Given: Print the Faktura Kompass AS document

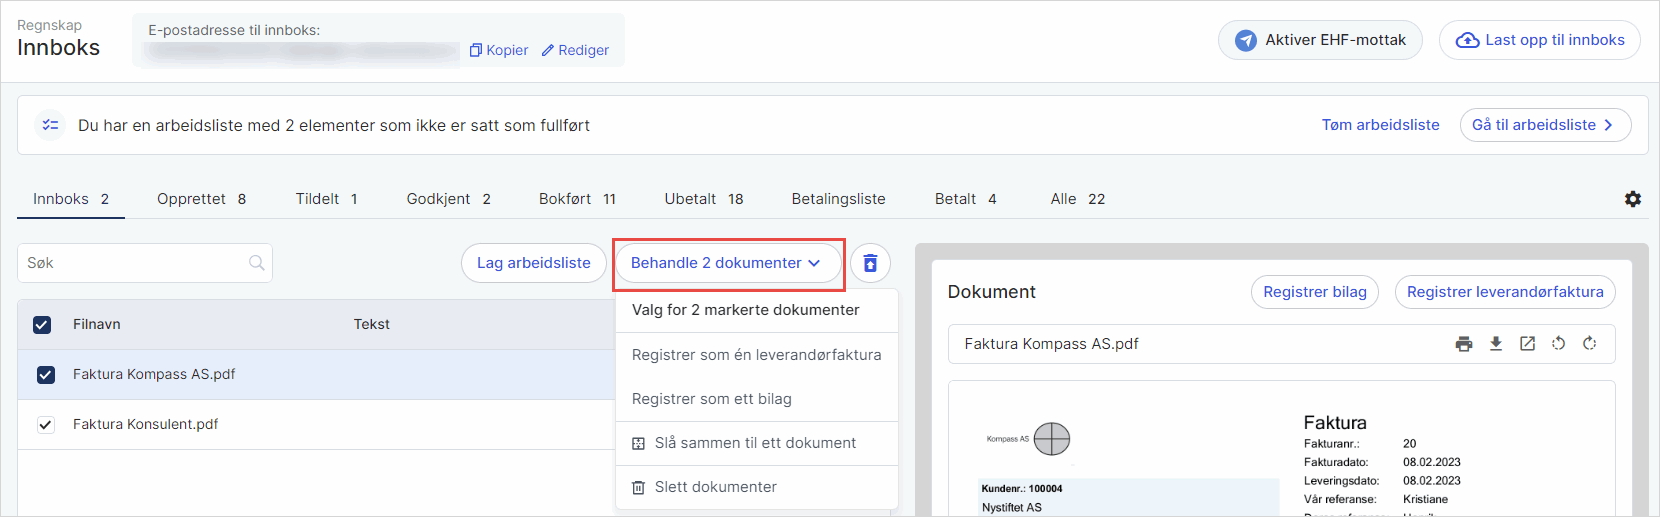Looking at the screenshot, I should click(x=1464, y=344).
